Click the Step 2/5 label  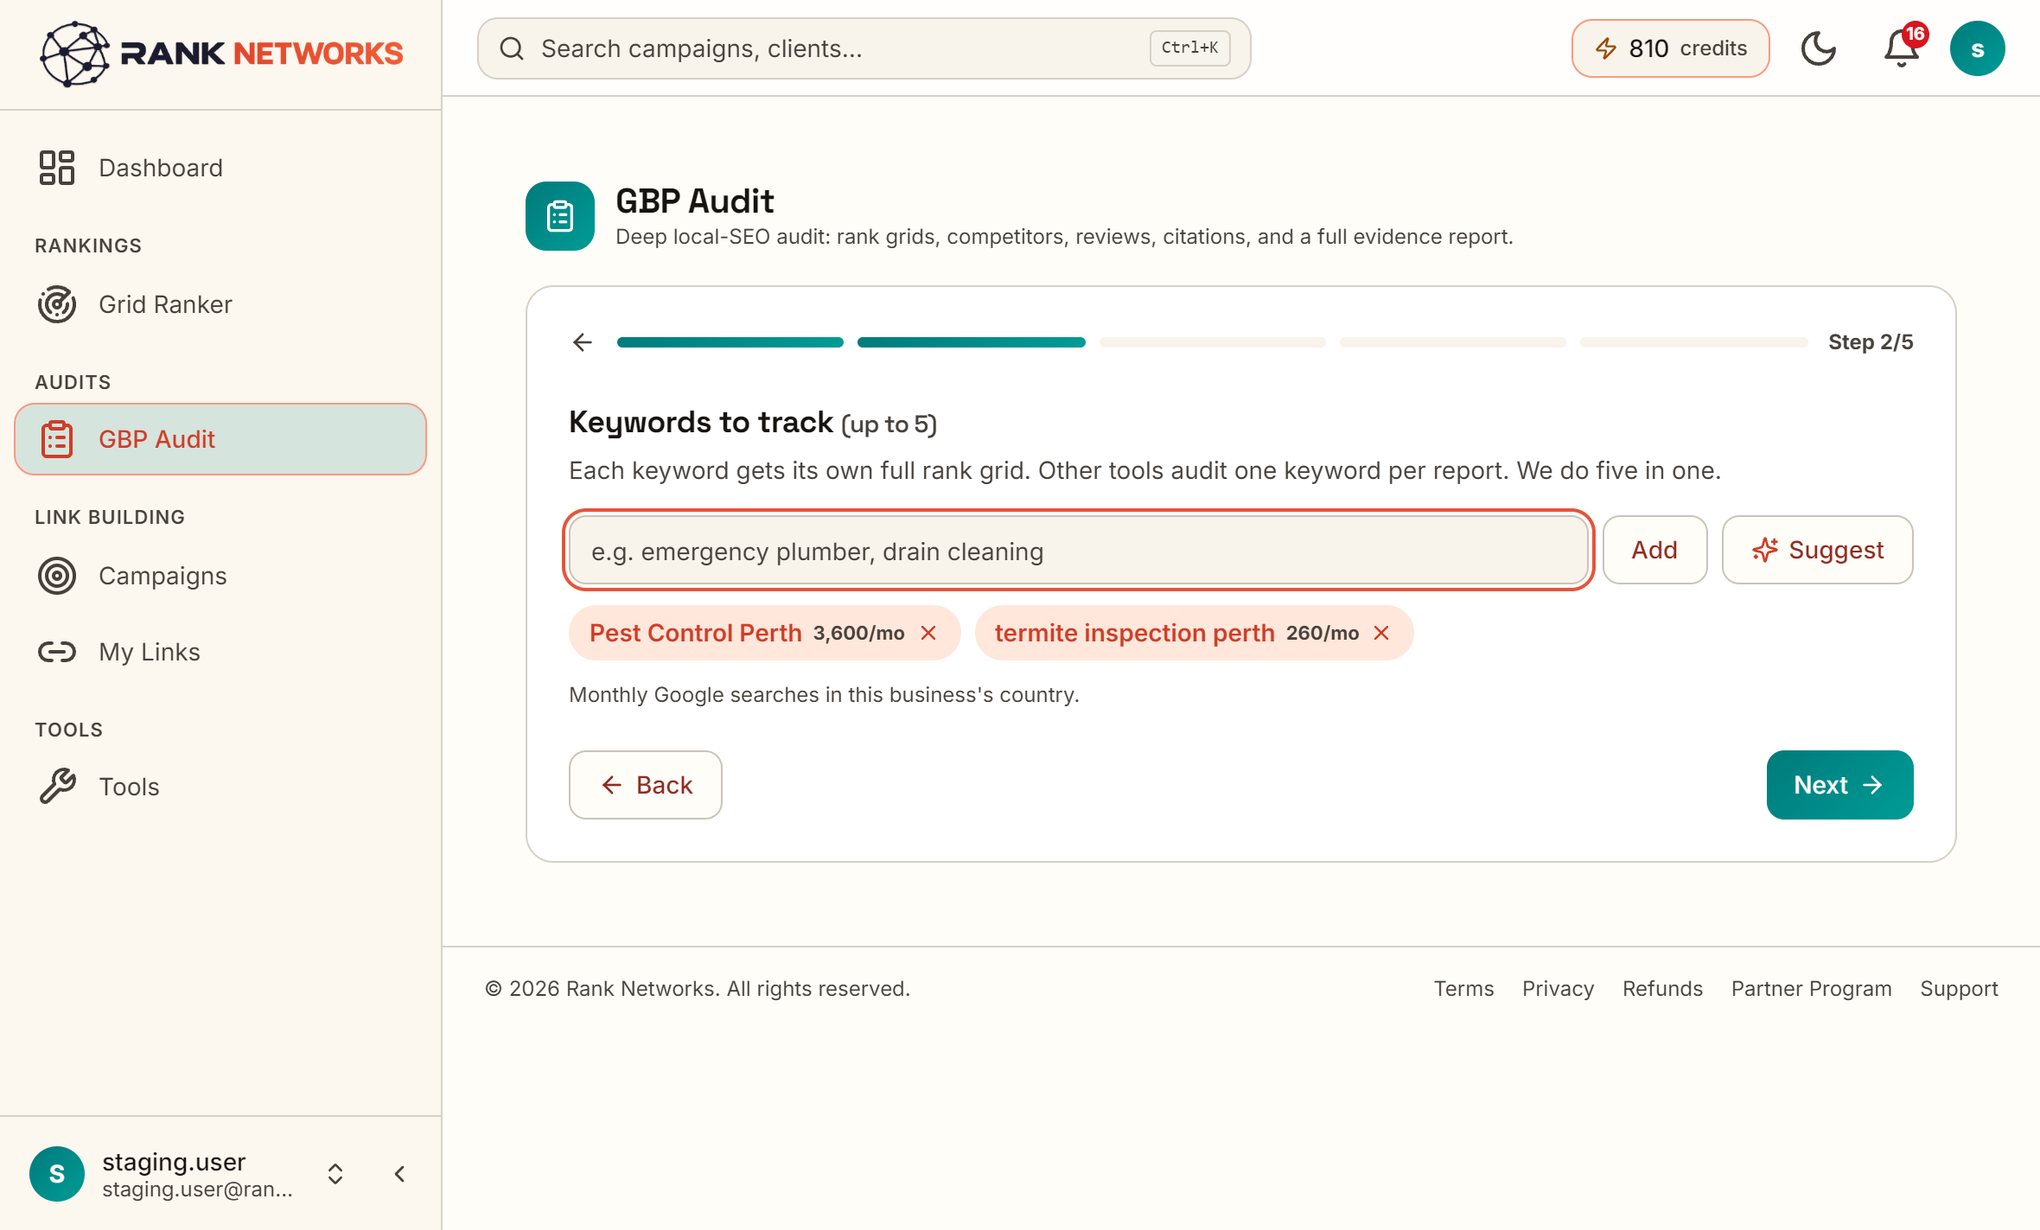point(1870,342)
